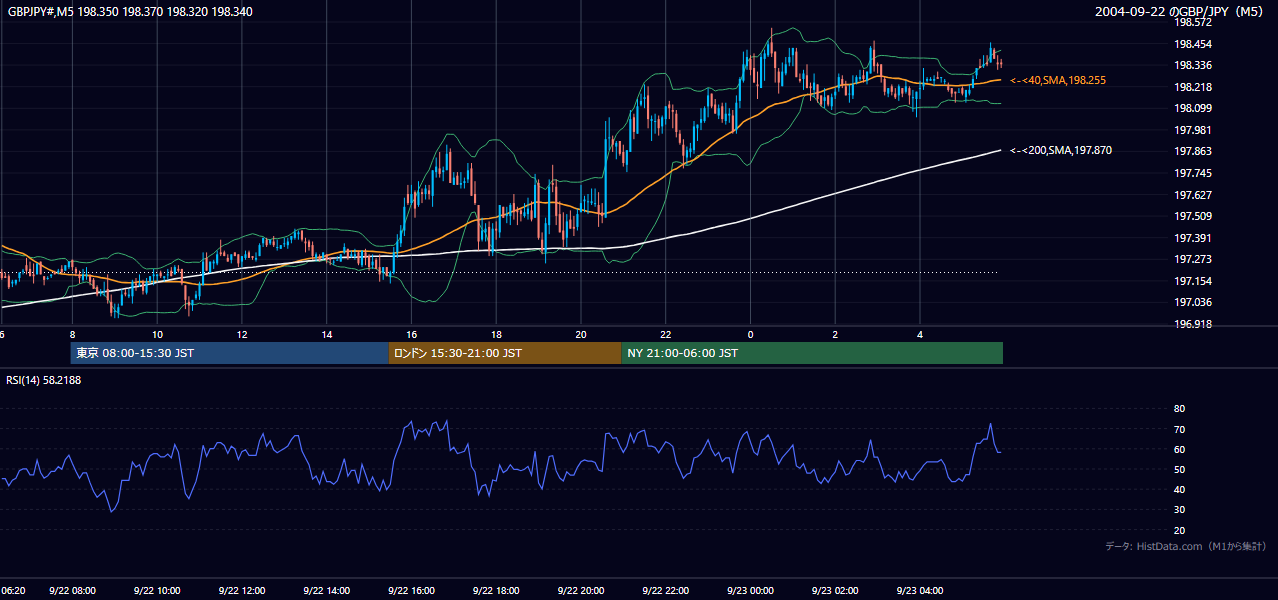Click hour 14 on the price chart time axis
The height and width of the screenshot is (600, 1278).
(x=327, y=334)
